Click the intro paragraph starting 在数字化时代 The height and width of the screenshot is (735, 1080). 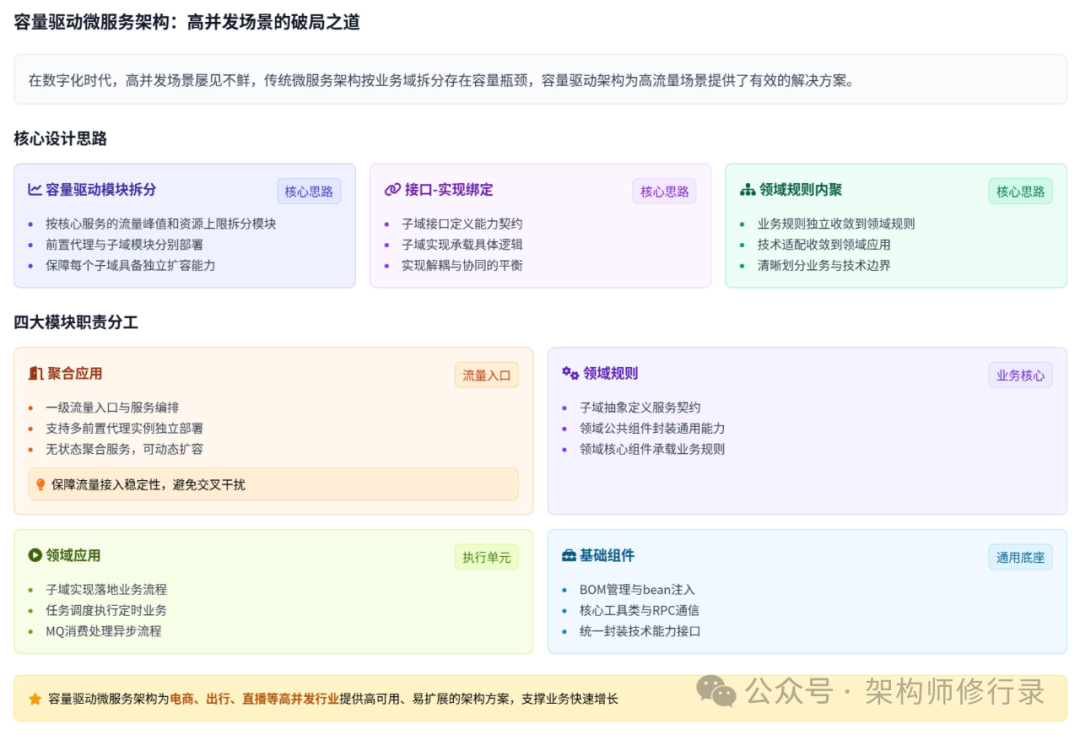tap(442, 81)
